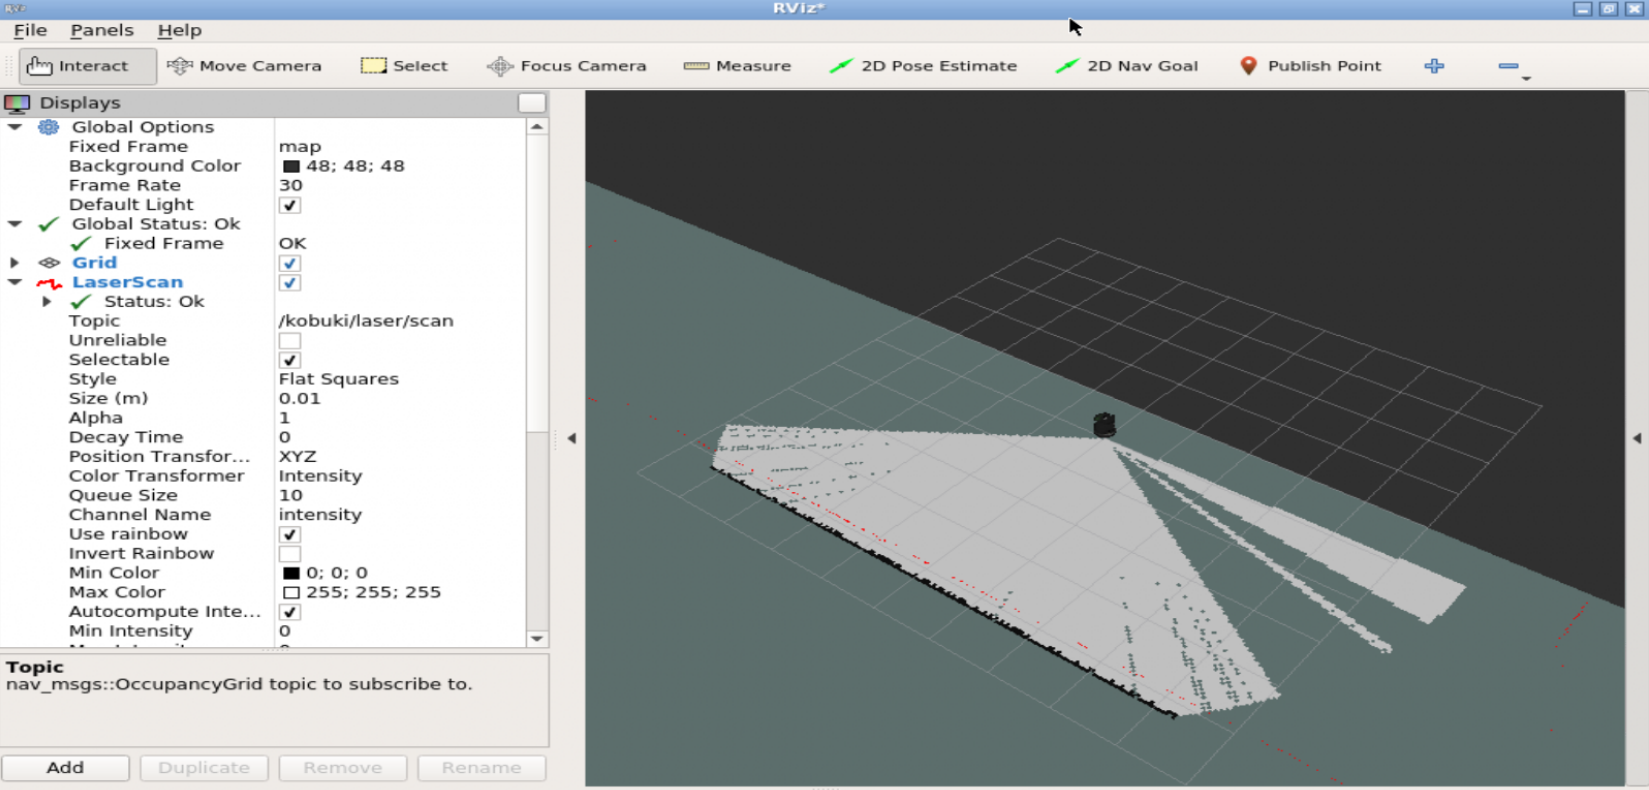1649x790 pixels.
Task: Click the Background Color swatch
Action: point(291,166)
